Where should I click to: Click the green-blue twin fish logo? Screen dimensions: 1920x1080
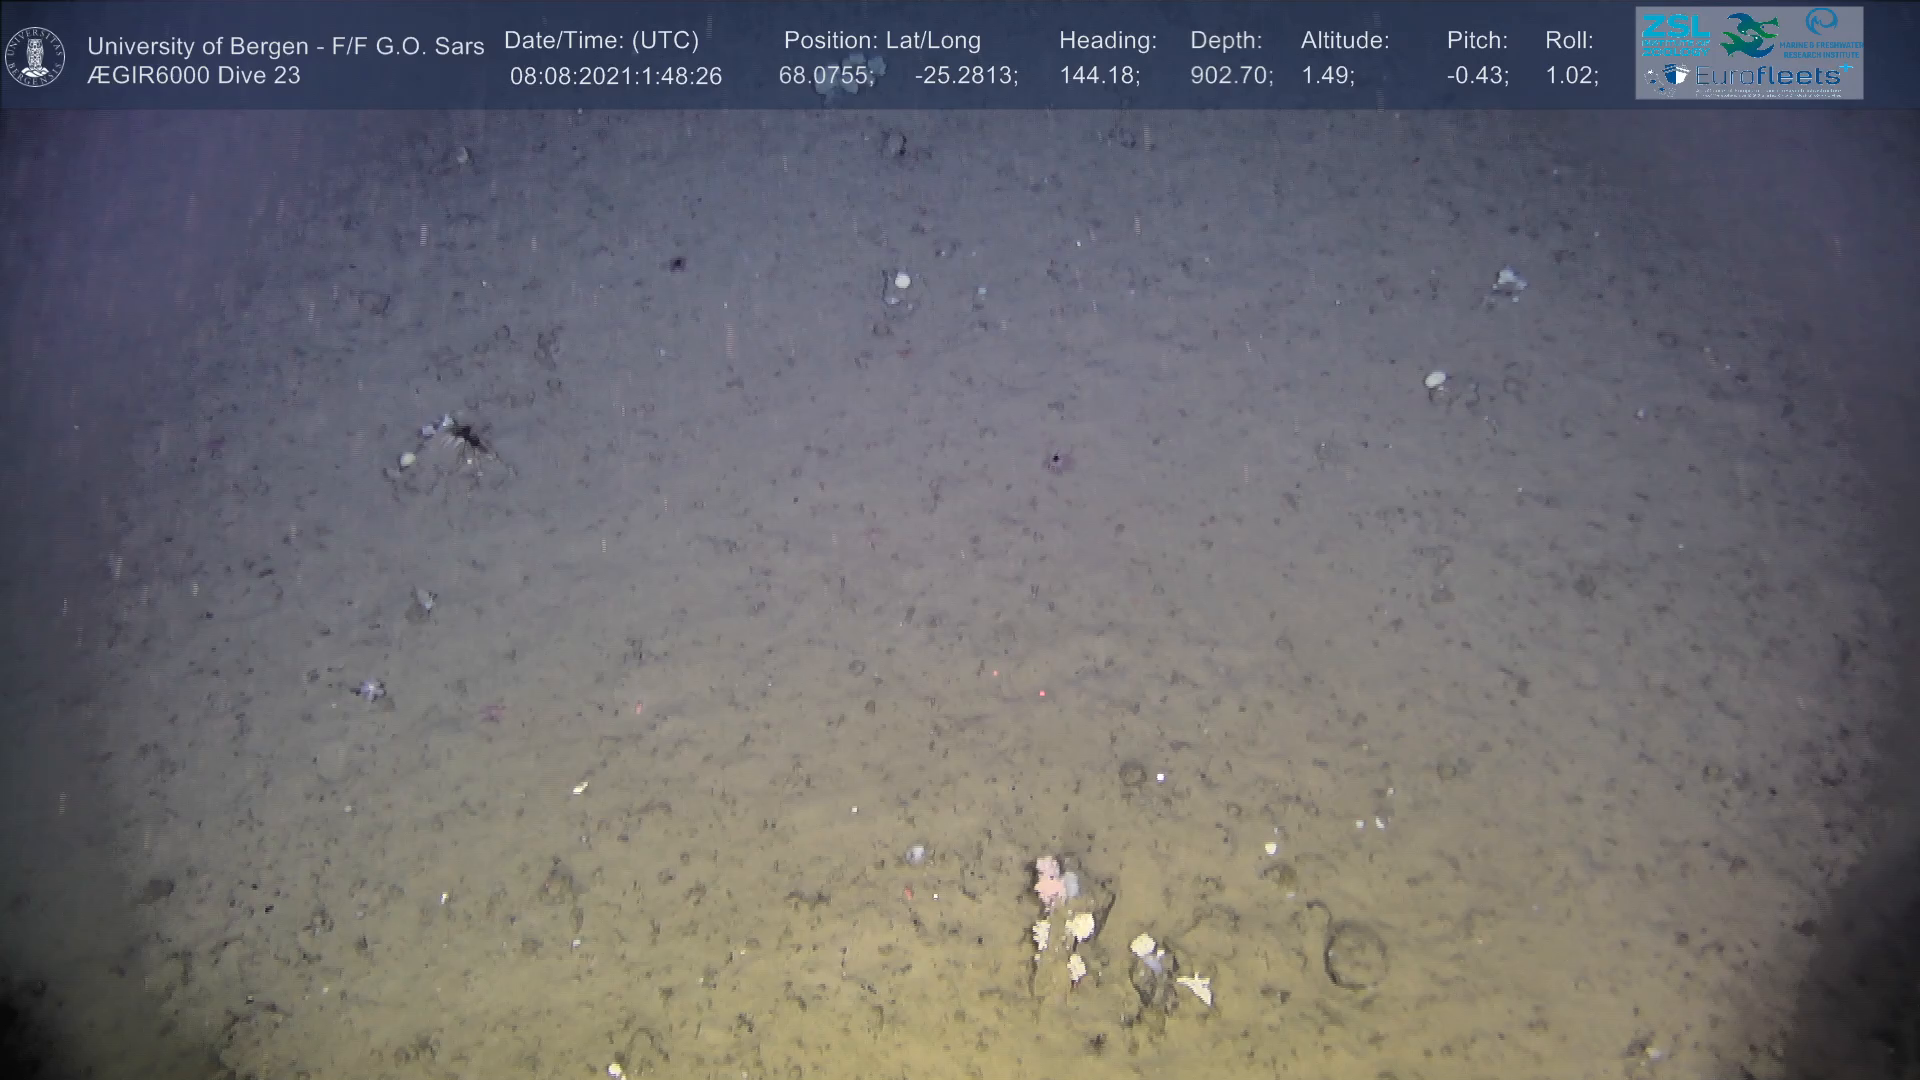point(1749,35)
